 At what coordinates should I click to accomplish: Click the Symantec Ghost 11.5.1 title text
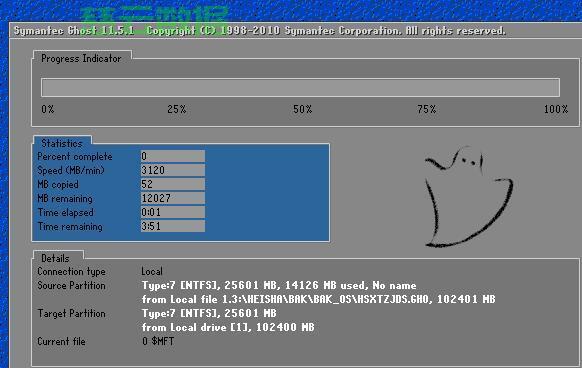tap(74, 30)
